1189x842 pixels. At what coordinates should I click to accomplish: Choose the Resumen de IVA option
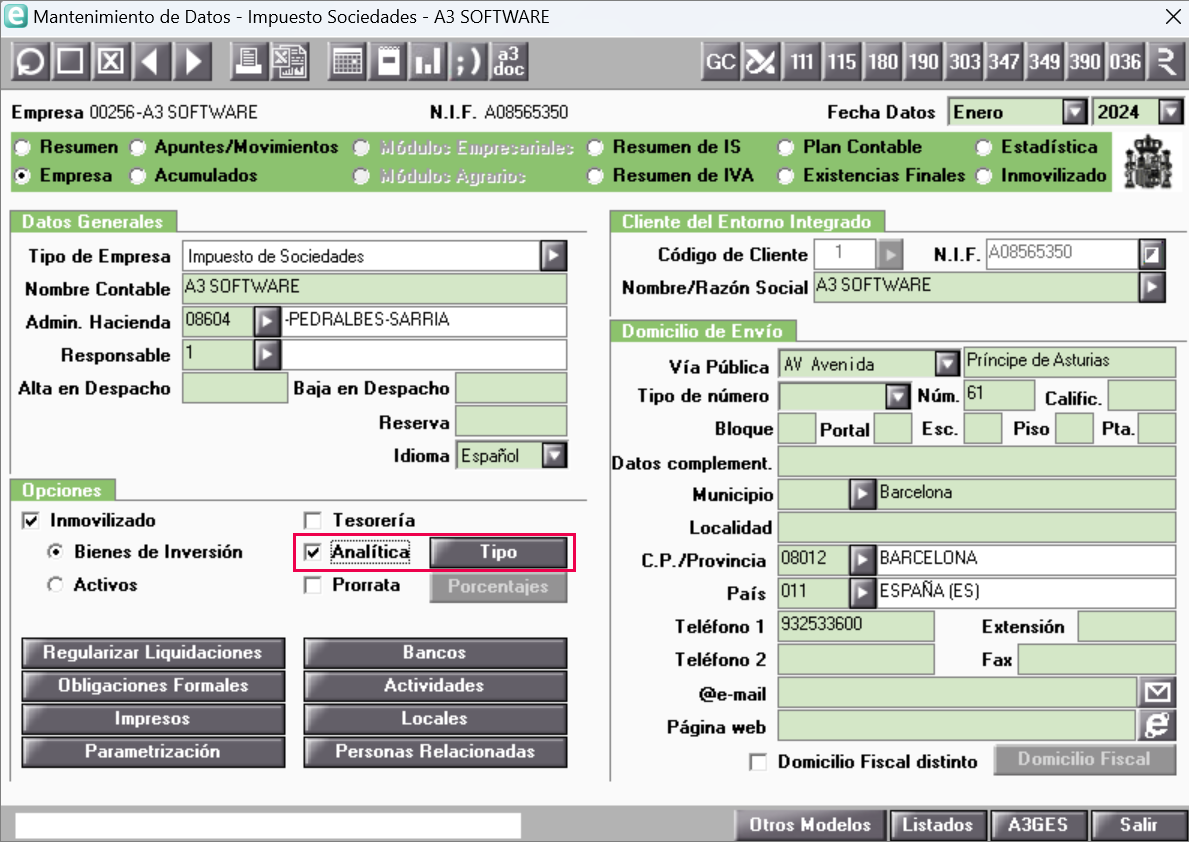595,176
